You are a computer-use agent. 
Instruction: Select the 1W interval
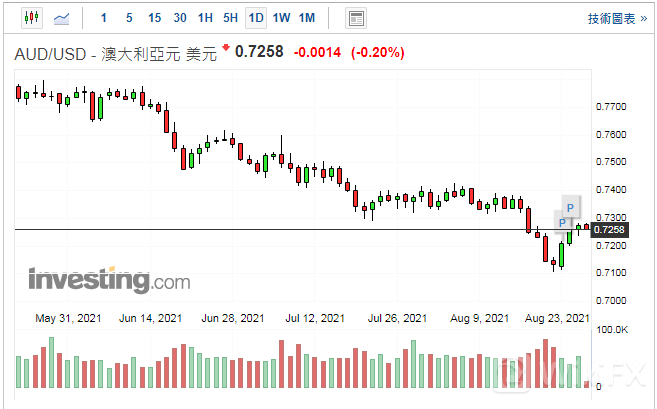click(281, 18)
